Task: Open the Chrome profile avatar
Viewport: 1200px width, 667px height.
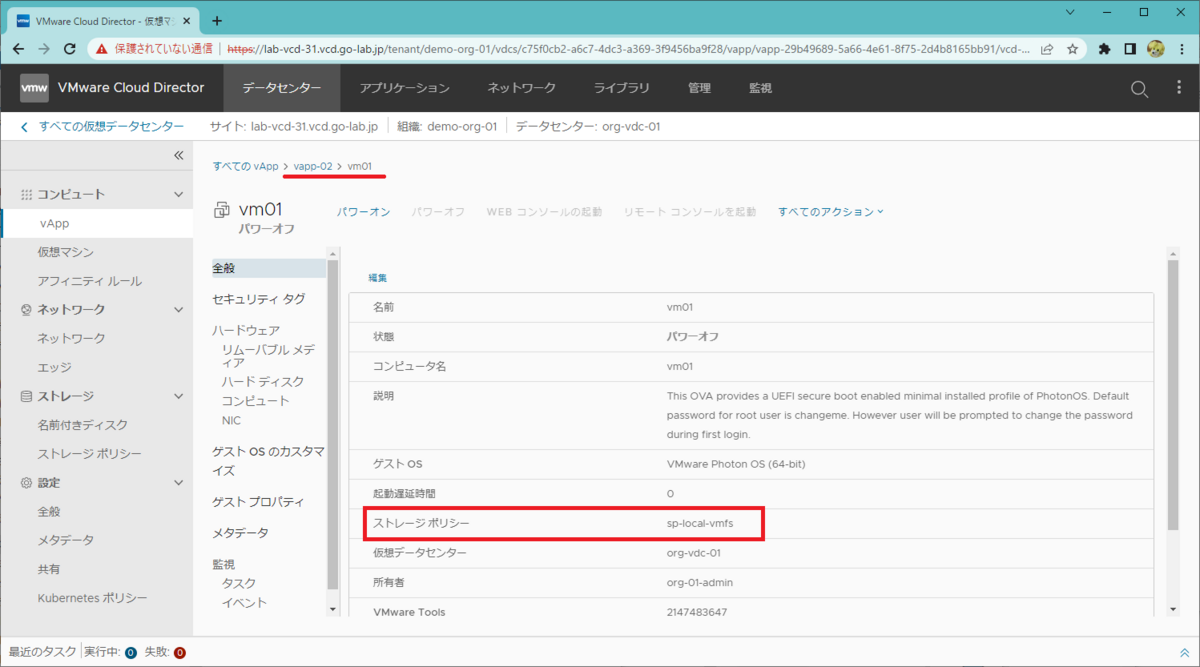Action: point(1155,48)
